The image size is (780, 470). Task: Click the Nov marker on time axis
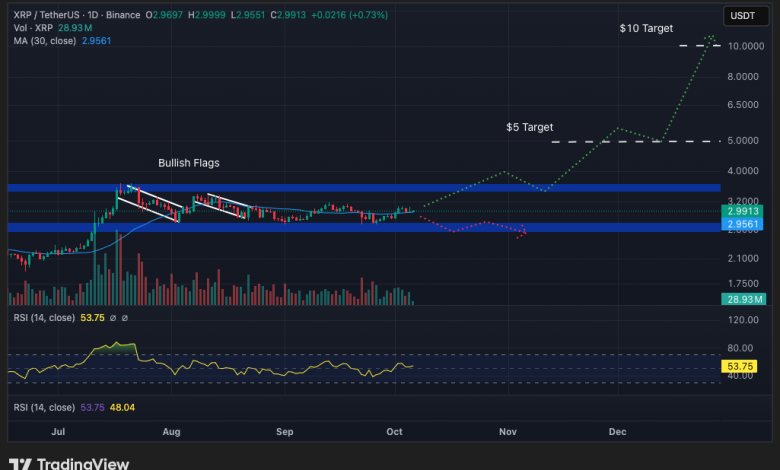pyautogui.click(x=508, y=432)
